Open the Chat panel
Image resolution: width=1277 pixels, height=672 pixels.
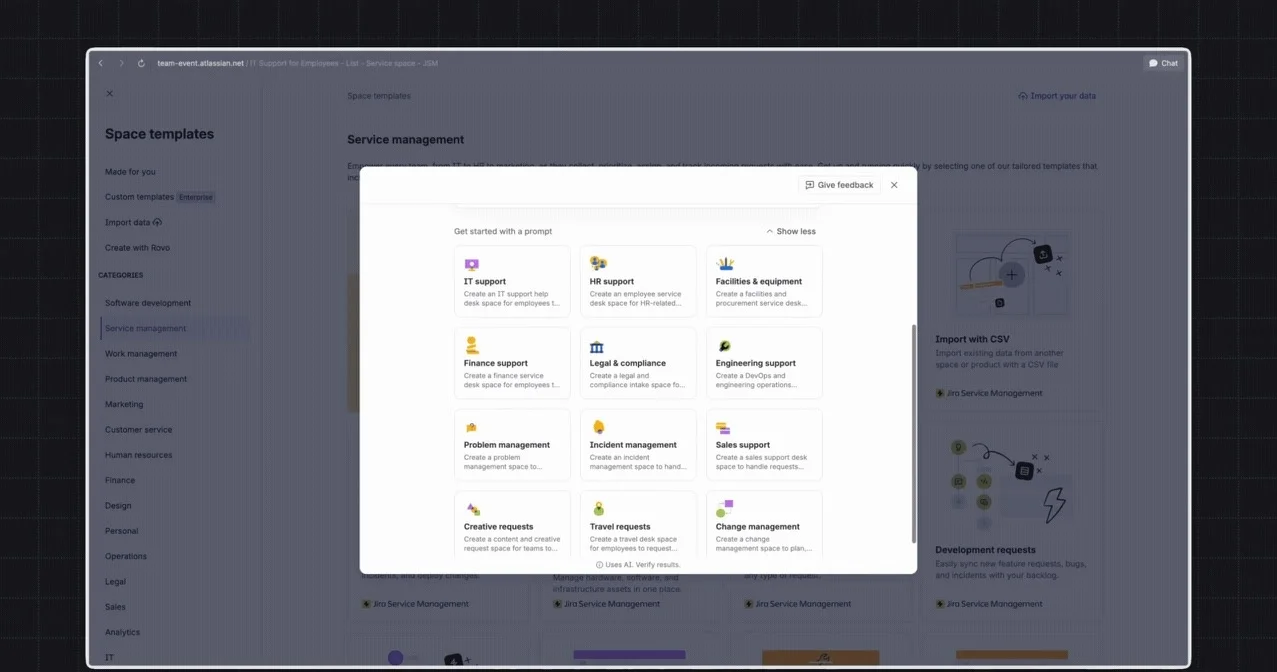(1163, 63)
